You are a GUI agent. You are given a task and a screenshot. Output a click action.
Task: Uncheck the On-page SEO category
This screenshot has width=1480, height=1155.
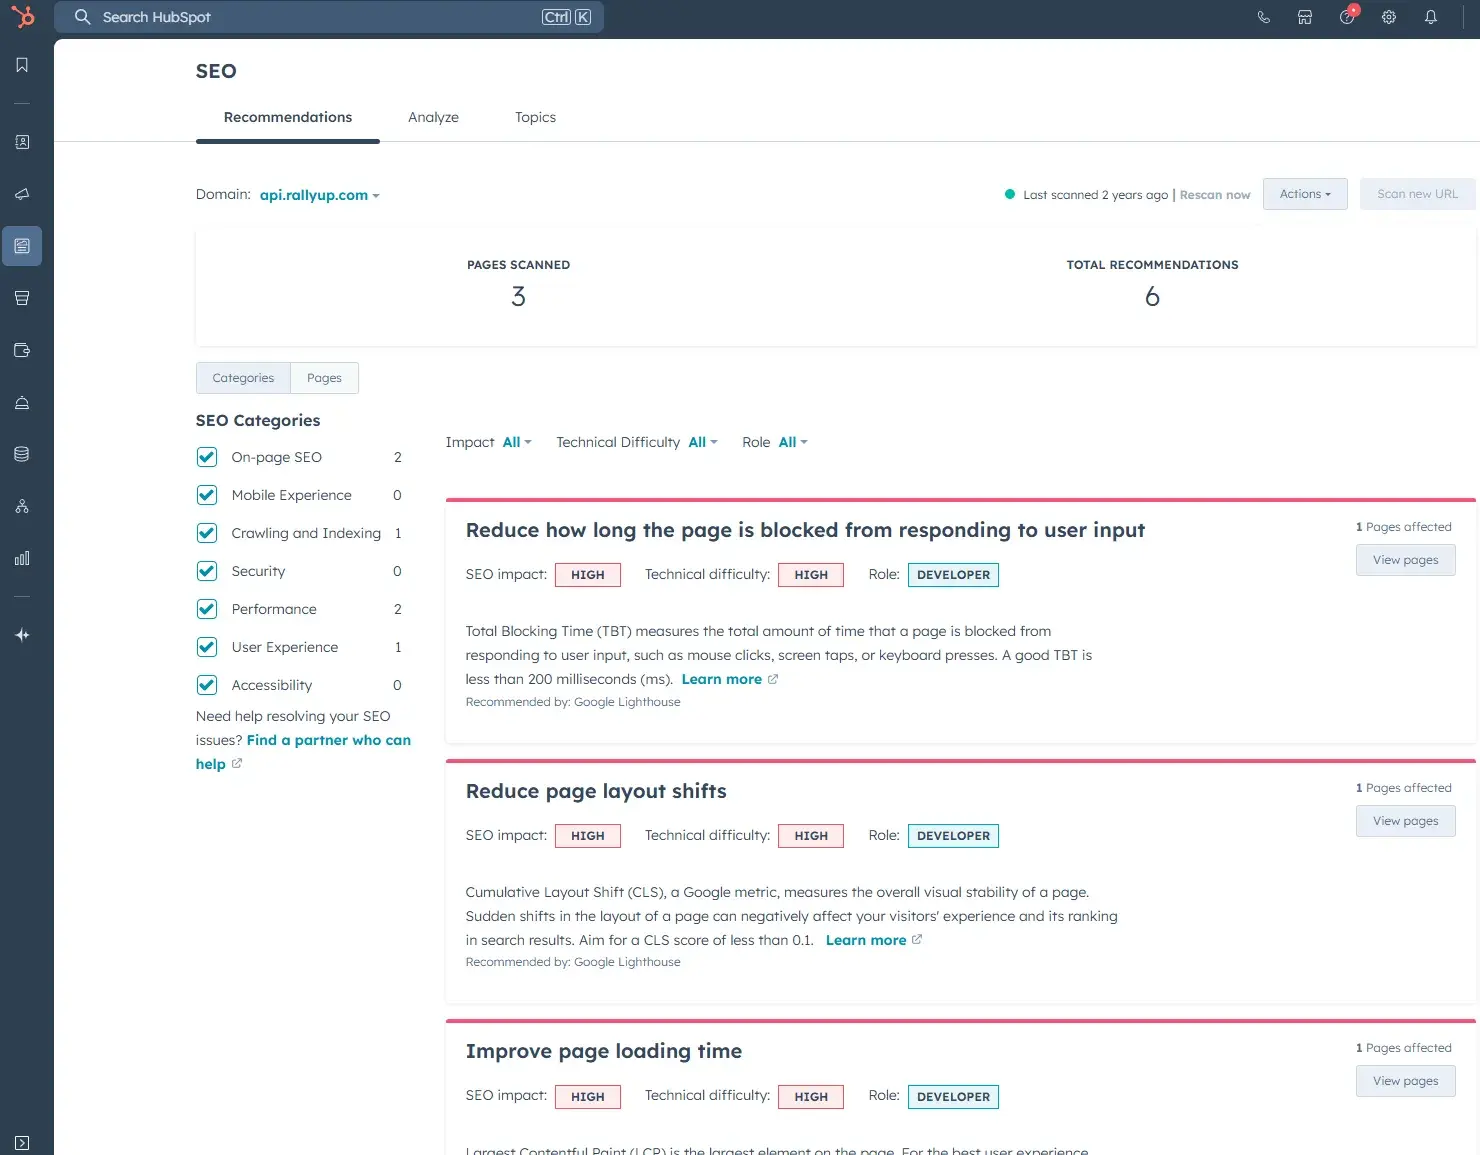click(x=206, y=456)
